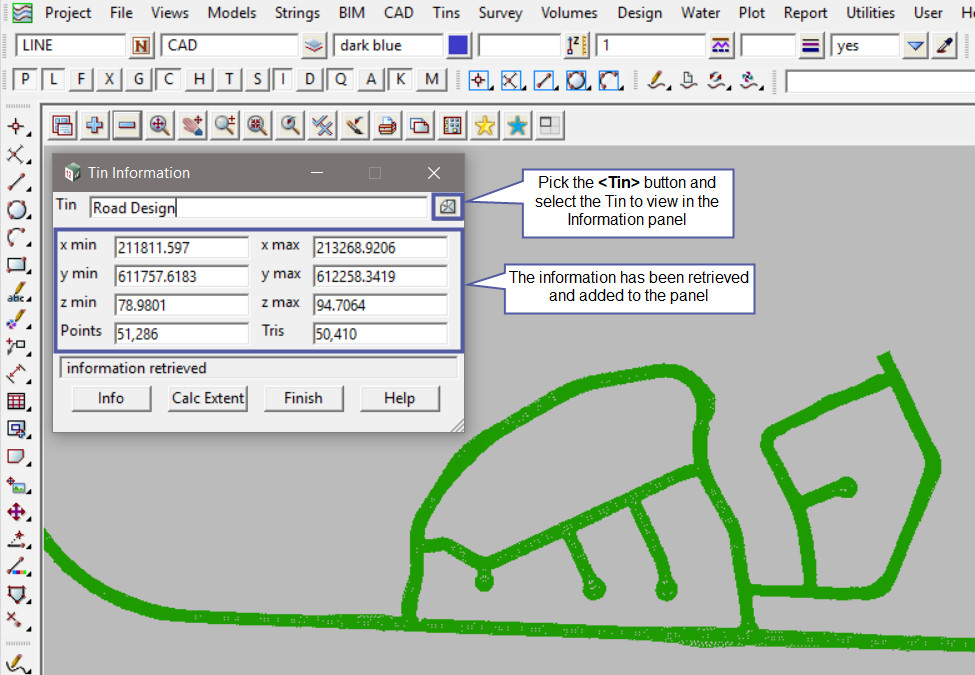Select the pan hand tool

(x=192, y=125)
